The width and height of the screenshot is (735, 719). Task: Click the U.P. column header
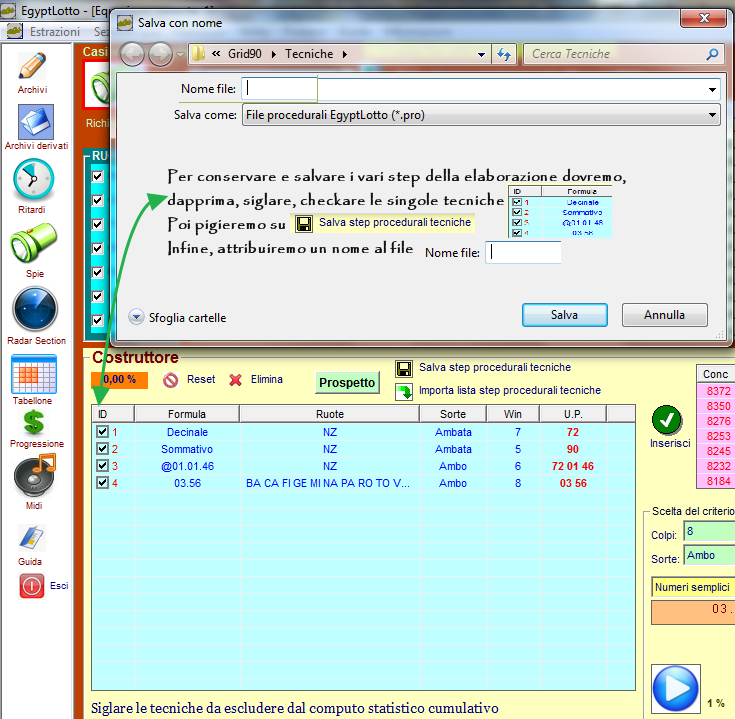click(573, 414)
